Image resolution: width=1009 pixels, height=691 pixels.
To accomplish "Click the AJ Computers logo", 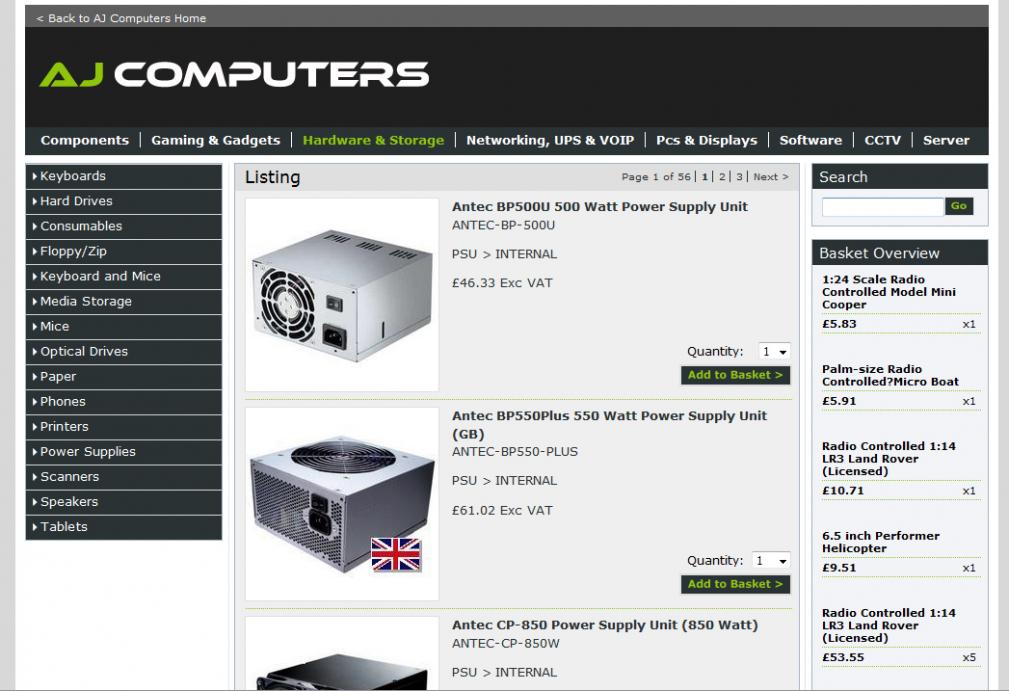I will tap(234, 74).
